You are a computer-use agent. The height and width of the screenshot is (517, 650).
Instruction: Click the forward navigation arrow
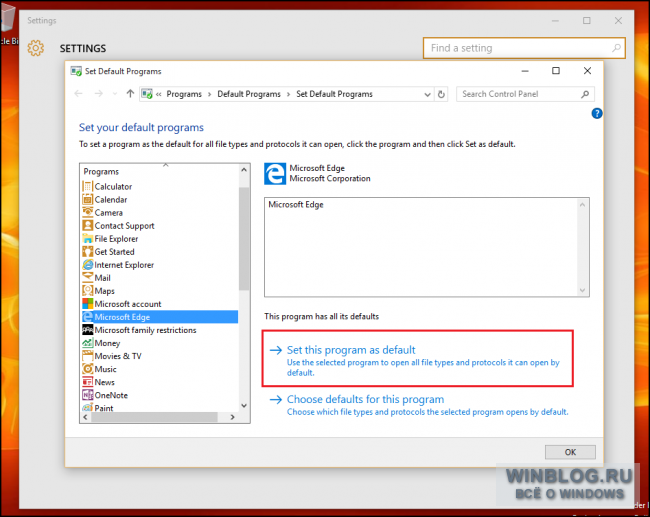coord(99,94)
